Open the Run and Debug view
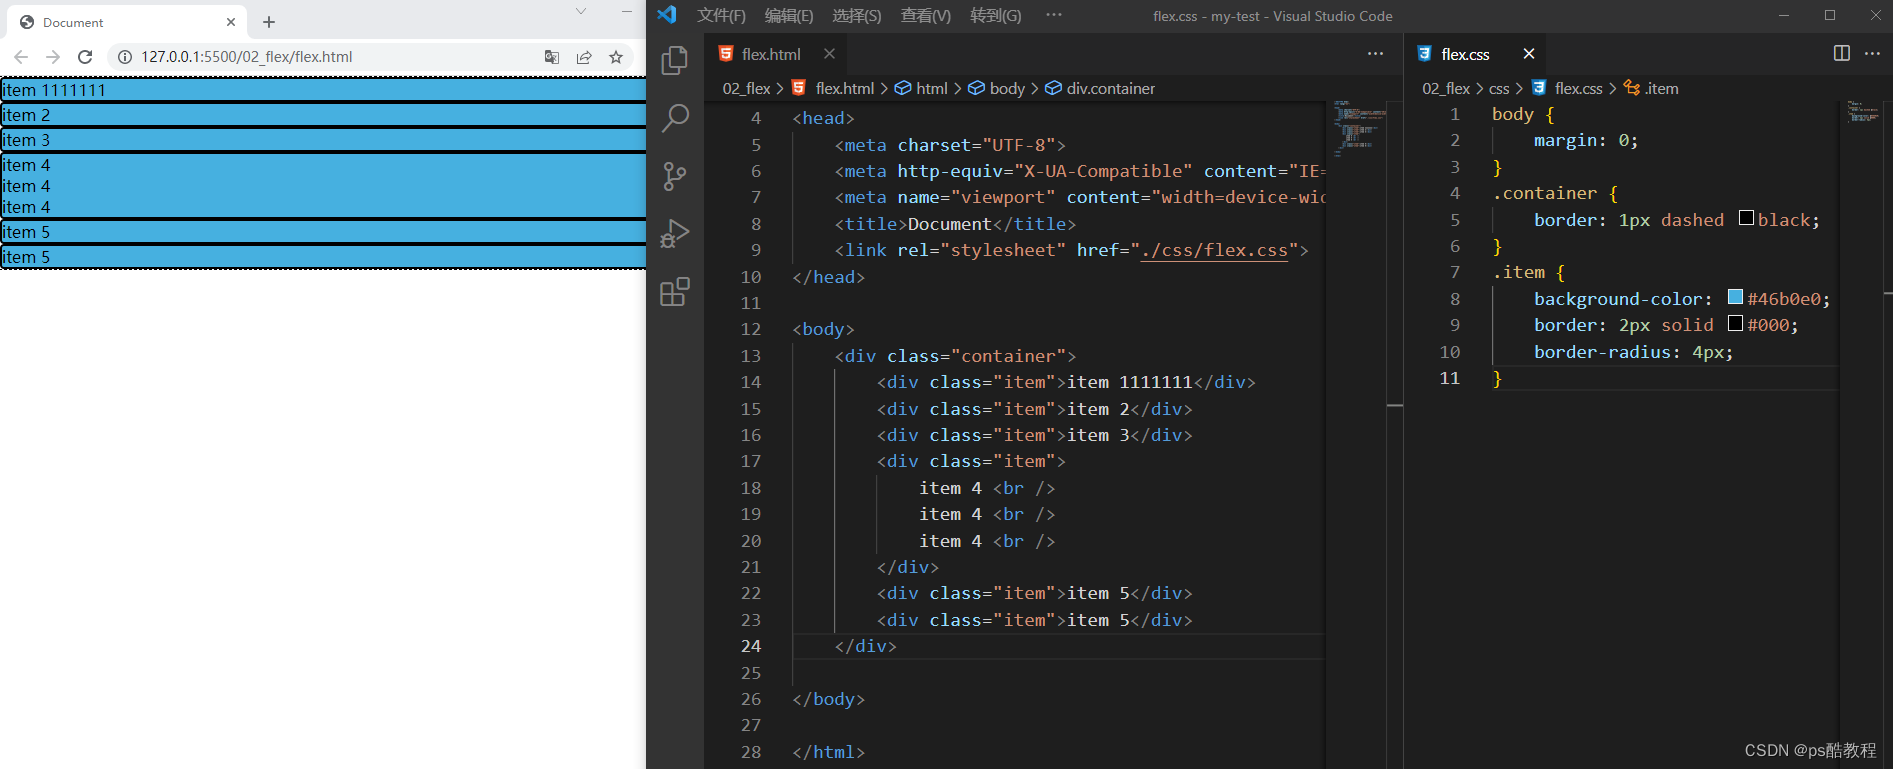1893x769 pixels. (x=675, y=234)
